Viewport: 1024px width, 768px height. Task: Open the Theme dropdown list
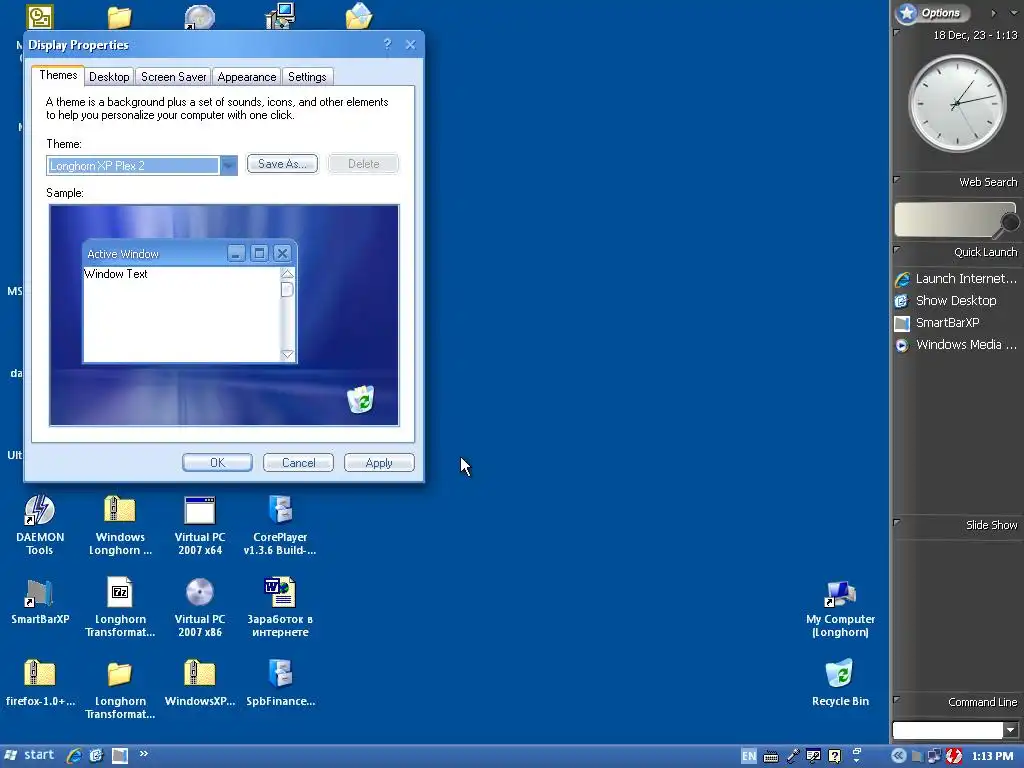[x=229, y=166]
